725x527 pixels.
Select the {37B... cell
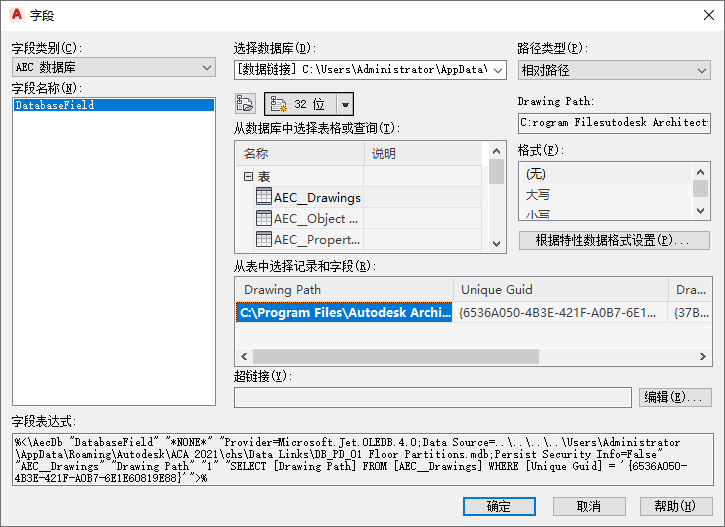(690, 313)
